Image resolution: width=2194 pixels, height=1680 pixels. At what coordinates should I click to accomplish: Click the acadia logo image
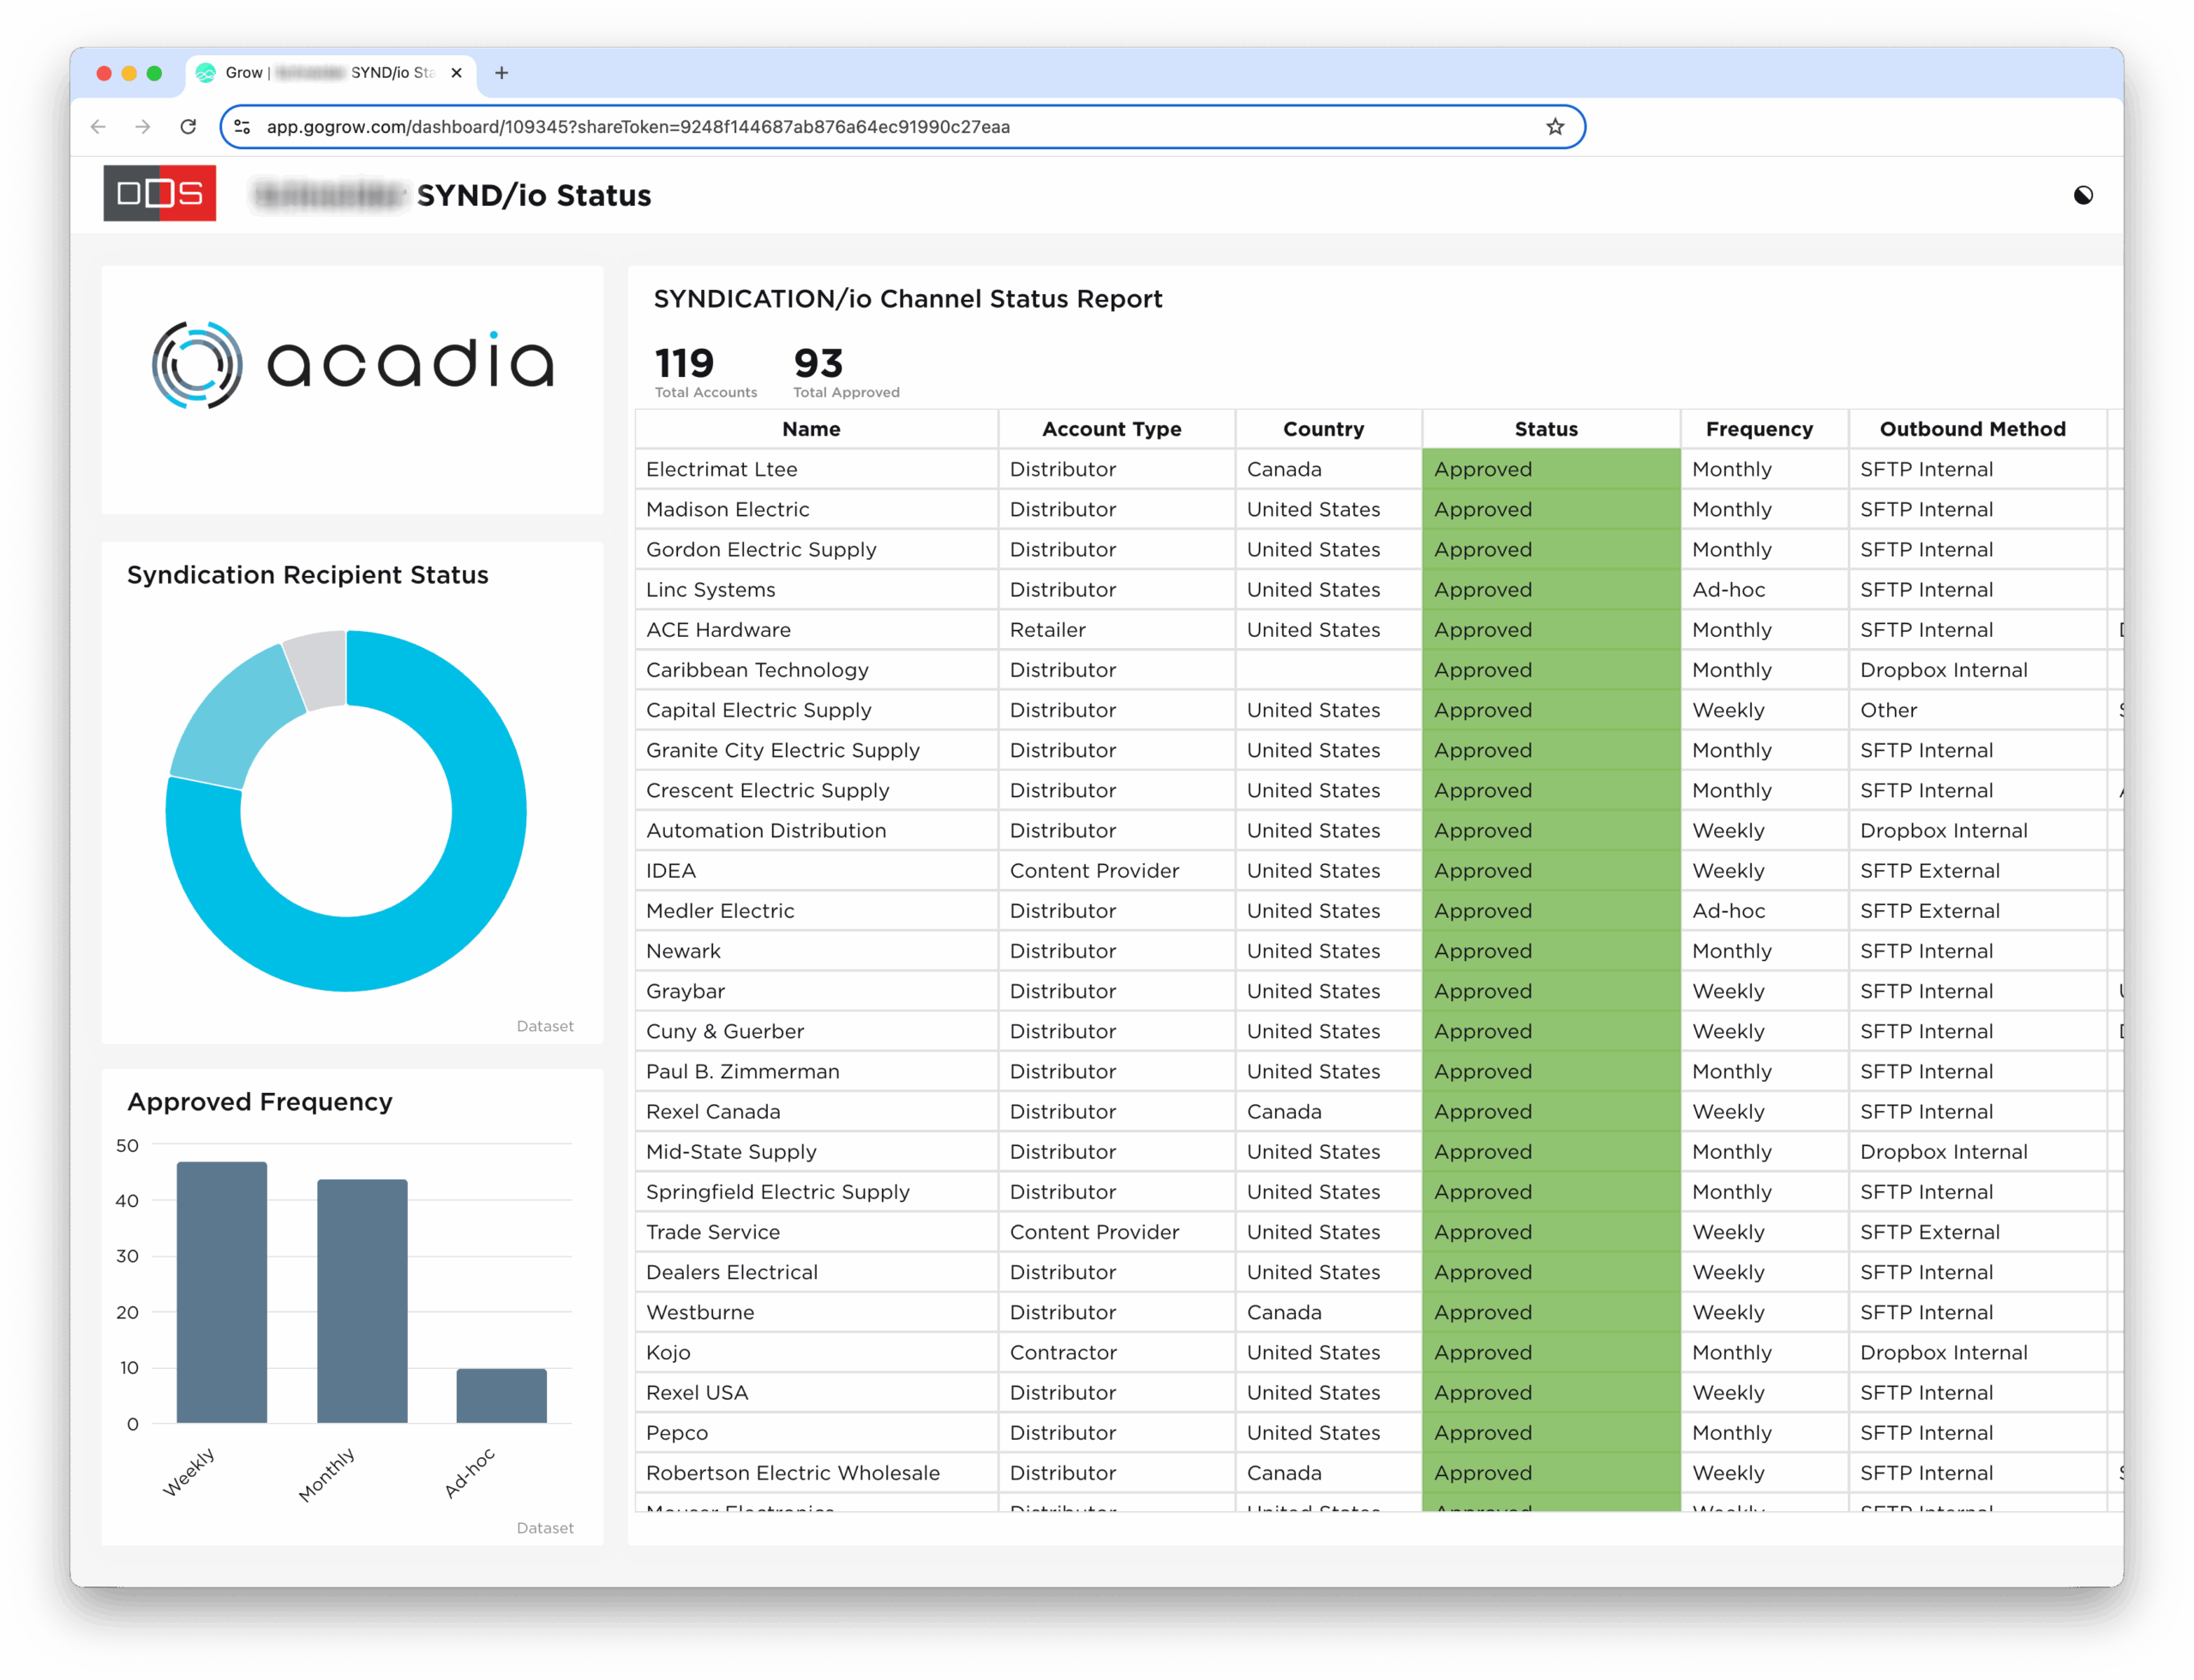(x=352, y=364)
